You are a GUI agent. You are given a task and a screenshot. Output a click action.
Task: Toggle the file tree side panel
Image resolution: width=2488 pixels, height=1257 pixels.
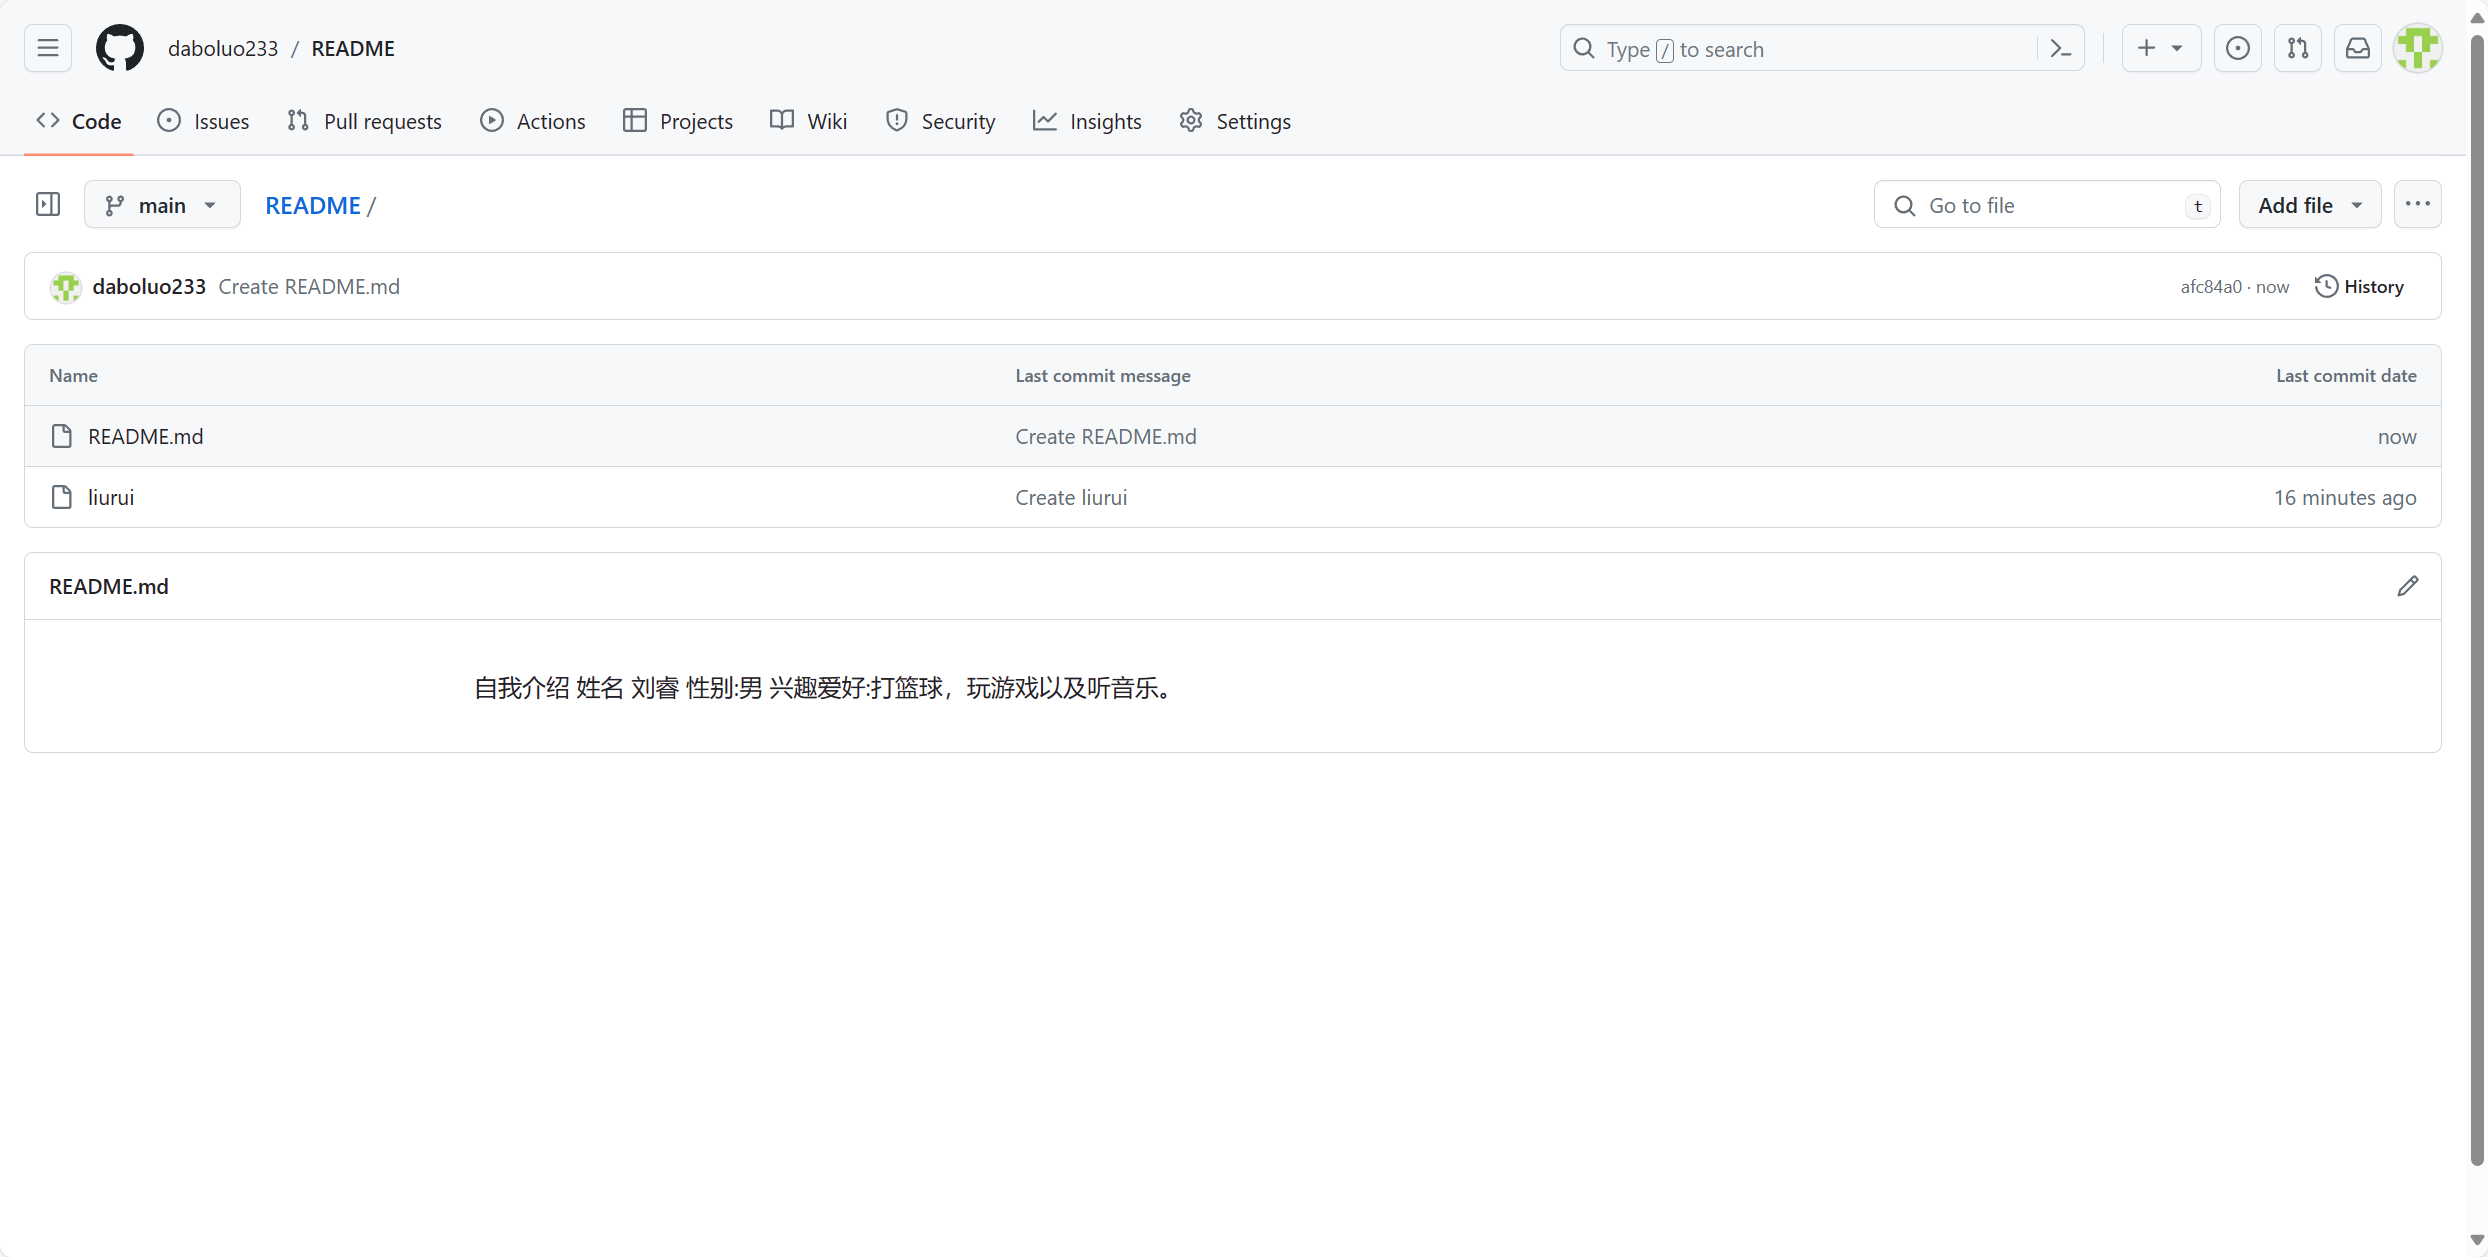[x=48, y=205]
